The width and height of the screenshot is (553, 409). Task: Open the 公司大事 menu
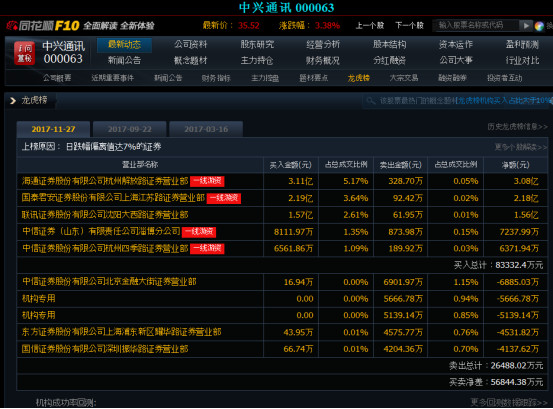456,60
